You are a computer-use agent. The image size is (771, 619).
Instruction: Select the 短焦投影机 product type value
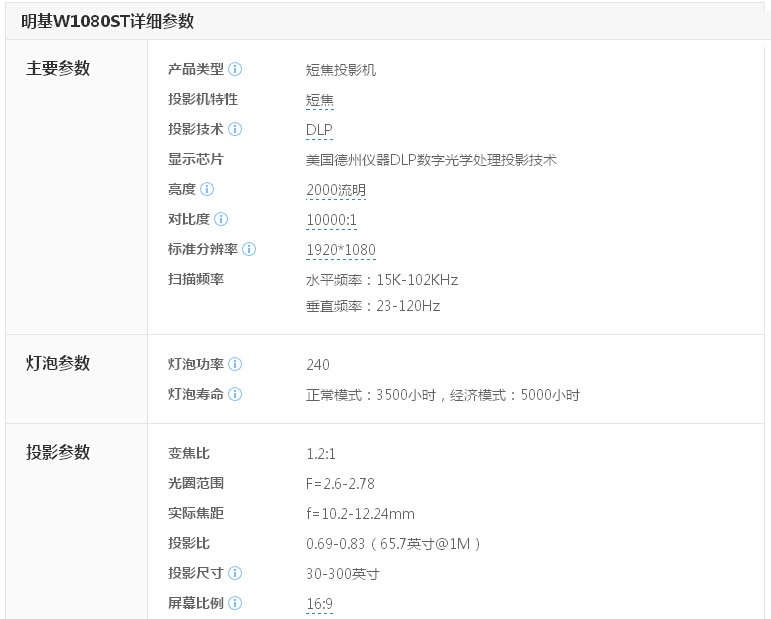pyautogui.click(x=341, y=70)
